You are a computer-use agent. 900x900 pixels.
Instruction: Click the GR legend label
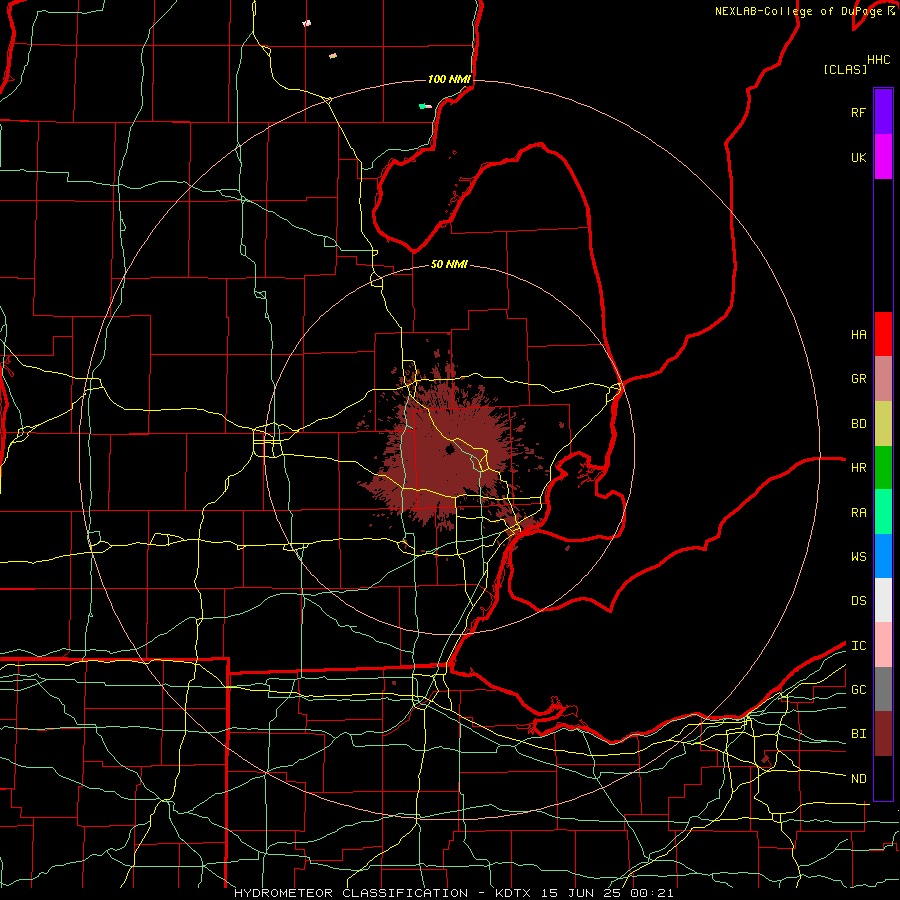pos(858,379)
